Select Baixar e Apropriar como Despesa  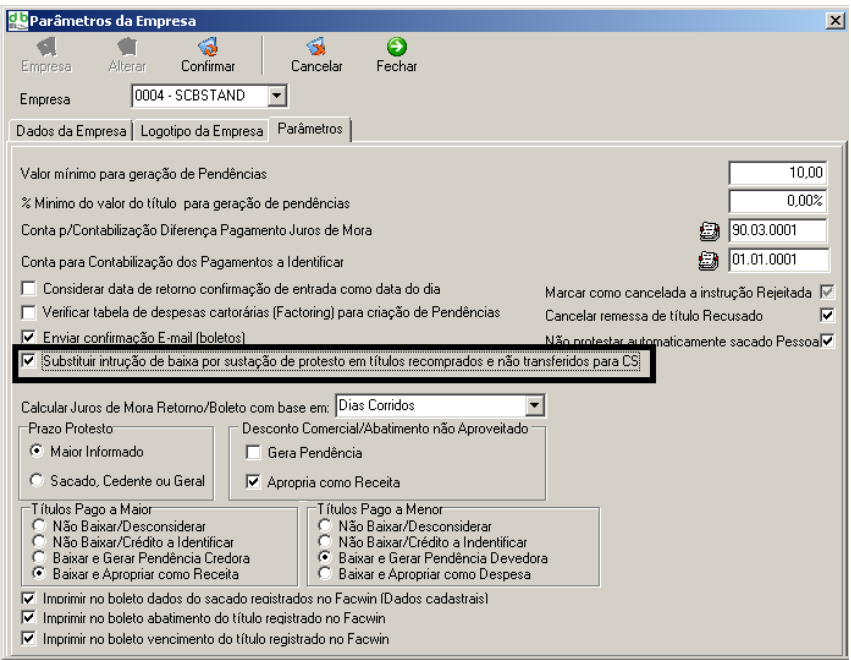point(325,573)
